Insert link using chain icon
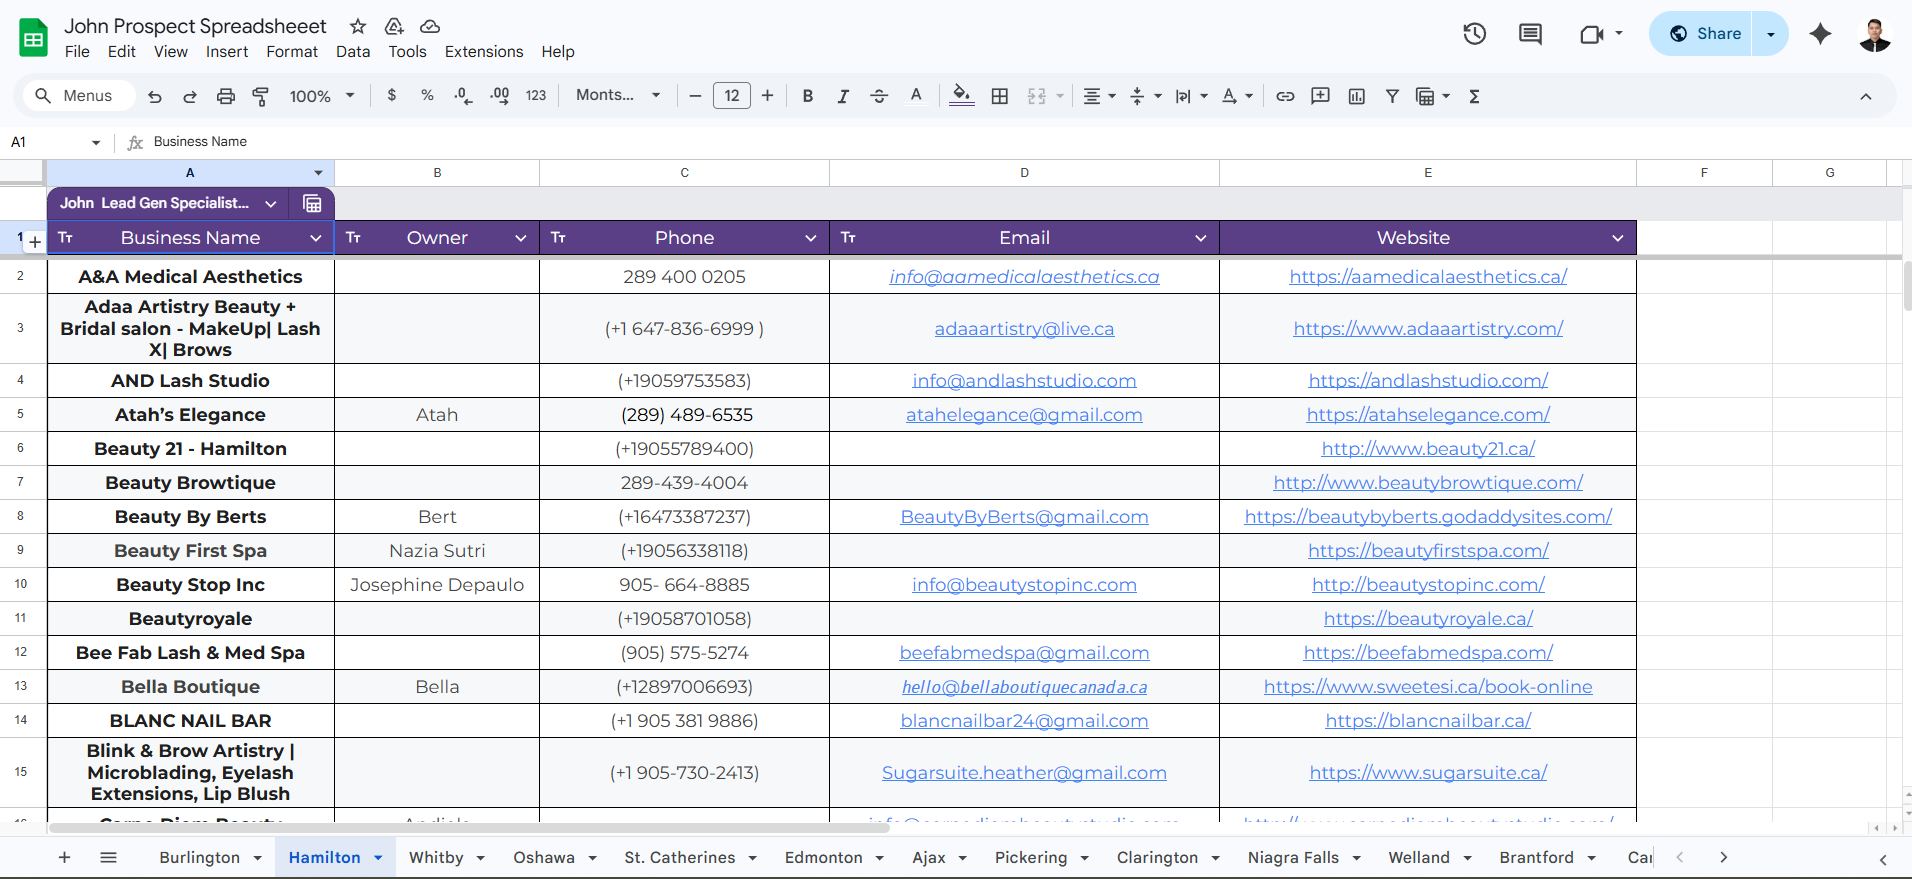The width and height of the screenshot is (1912, 879). [1285, 96]
